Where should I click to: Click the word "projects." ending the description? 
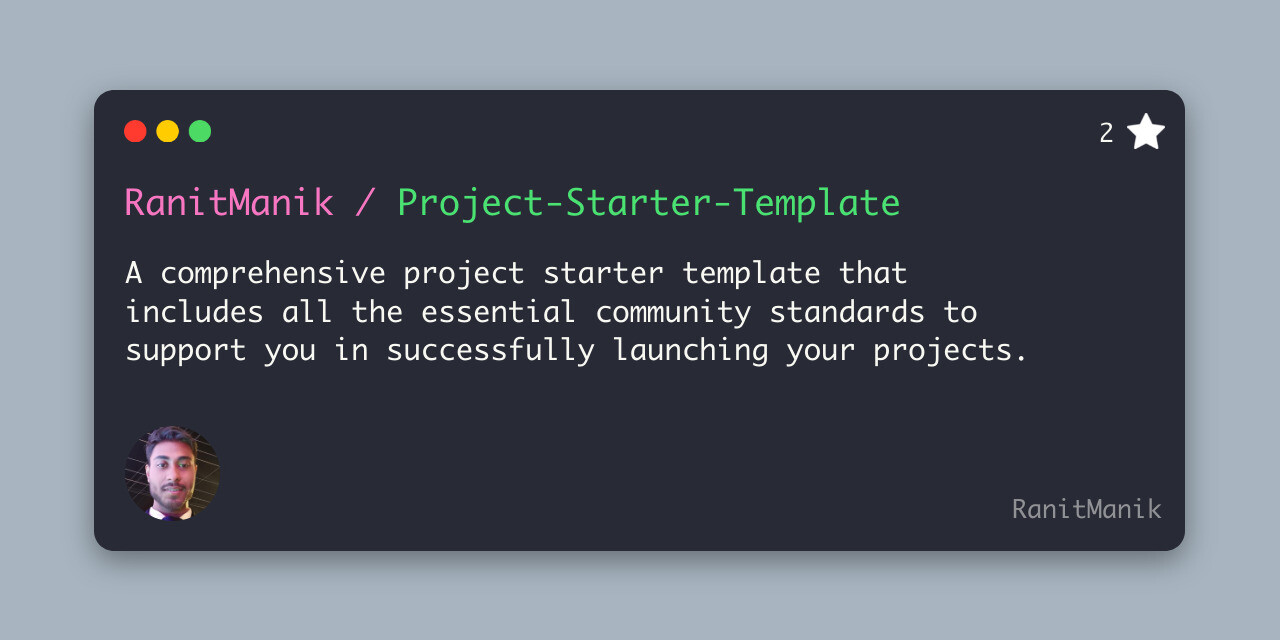point(951,350)
